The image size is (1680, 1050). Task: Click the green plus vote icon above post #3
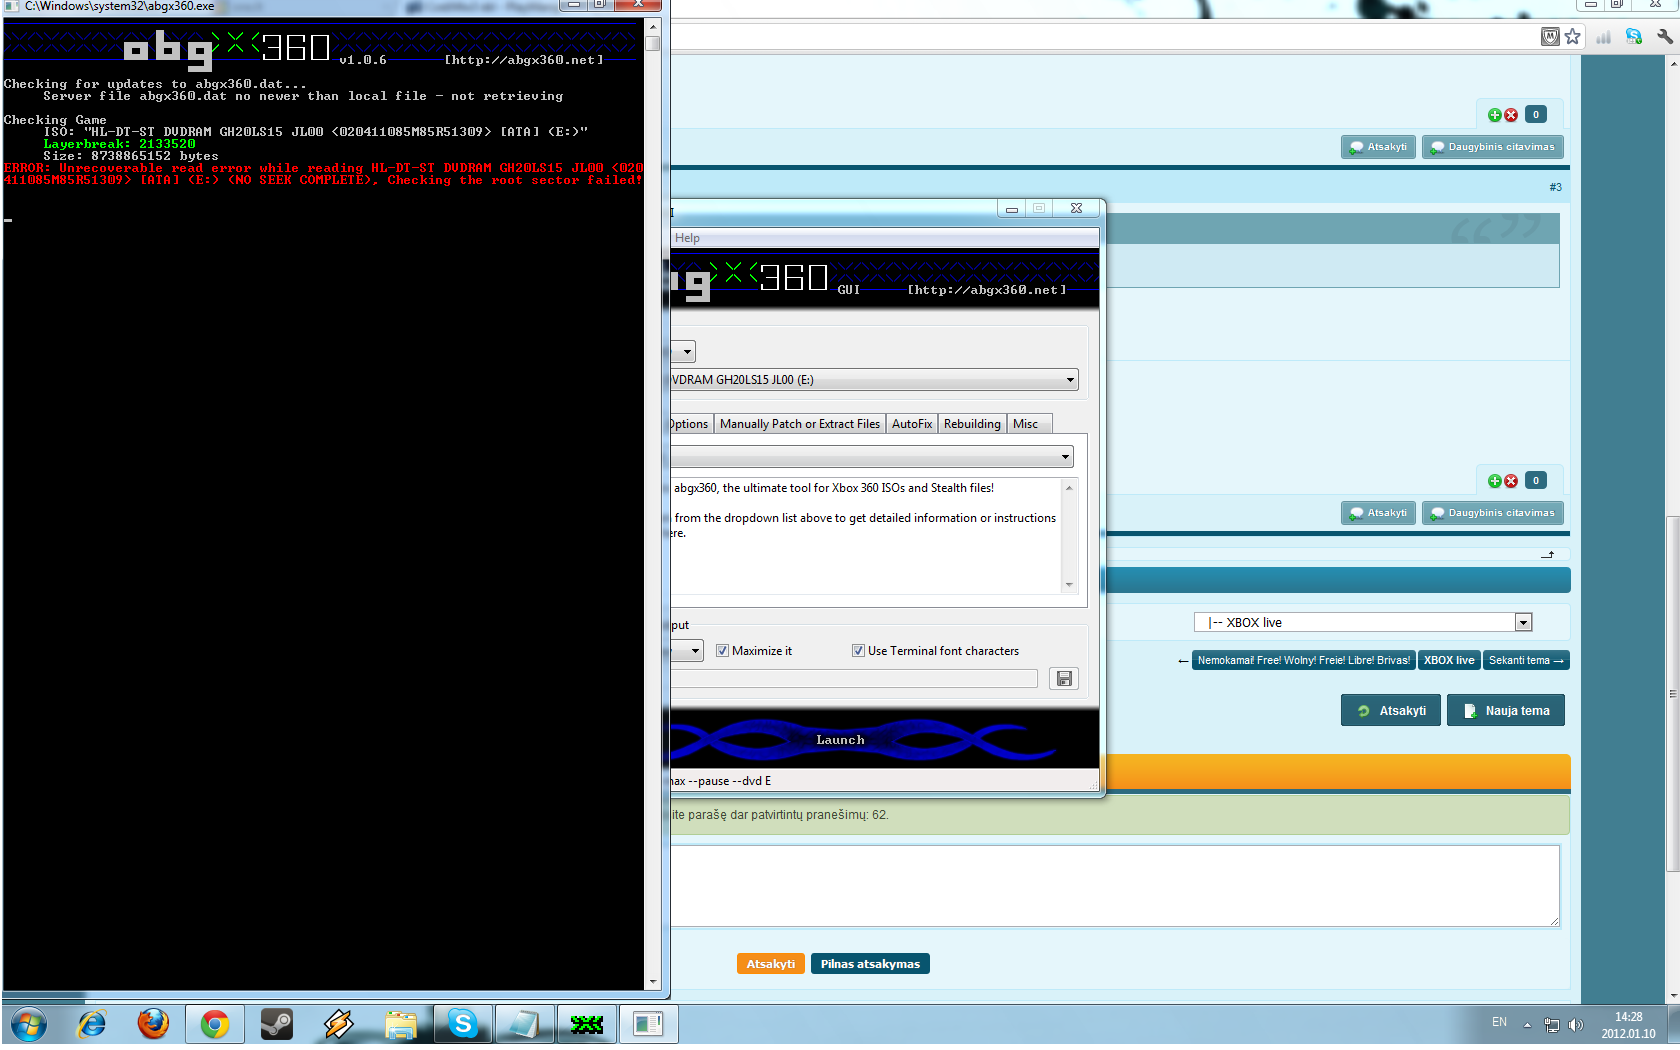point(1494,115)
